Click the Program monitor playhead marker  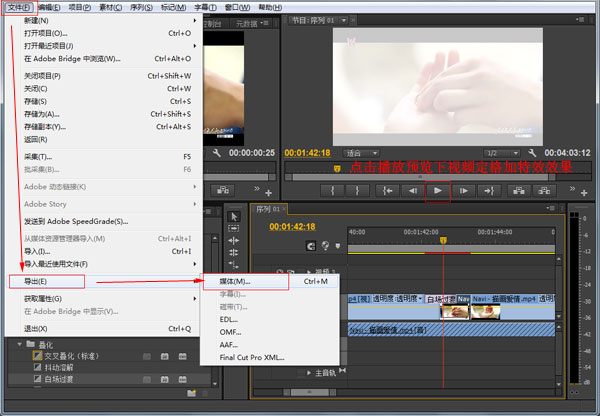[337, 169]
